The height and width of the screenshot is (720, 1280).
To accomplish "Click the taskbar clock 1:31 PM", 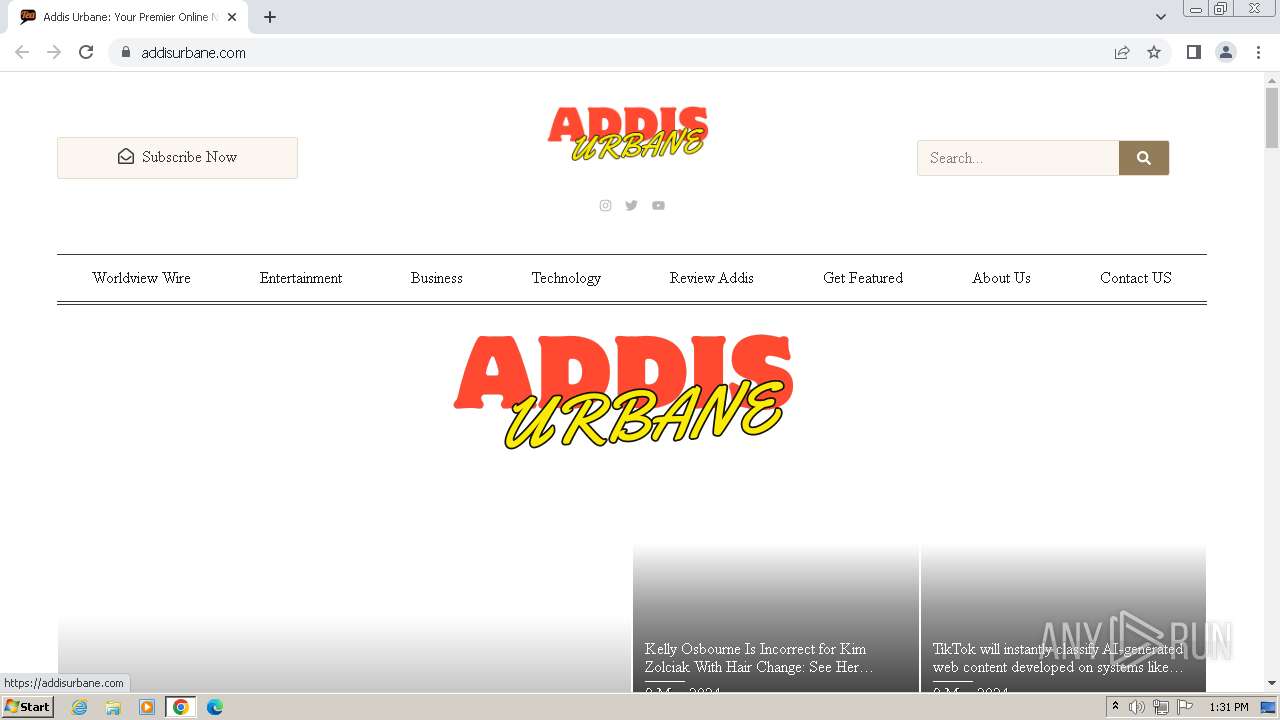I will [1229, 707].
